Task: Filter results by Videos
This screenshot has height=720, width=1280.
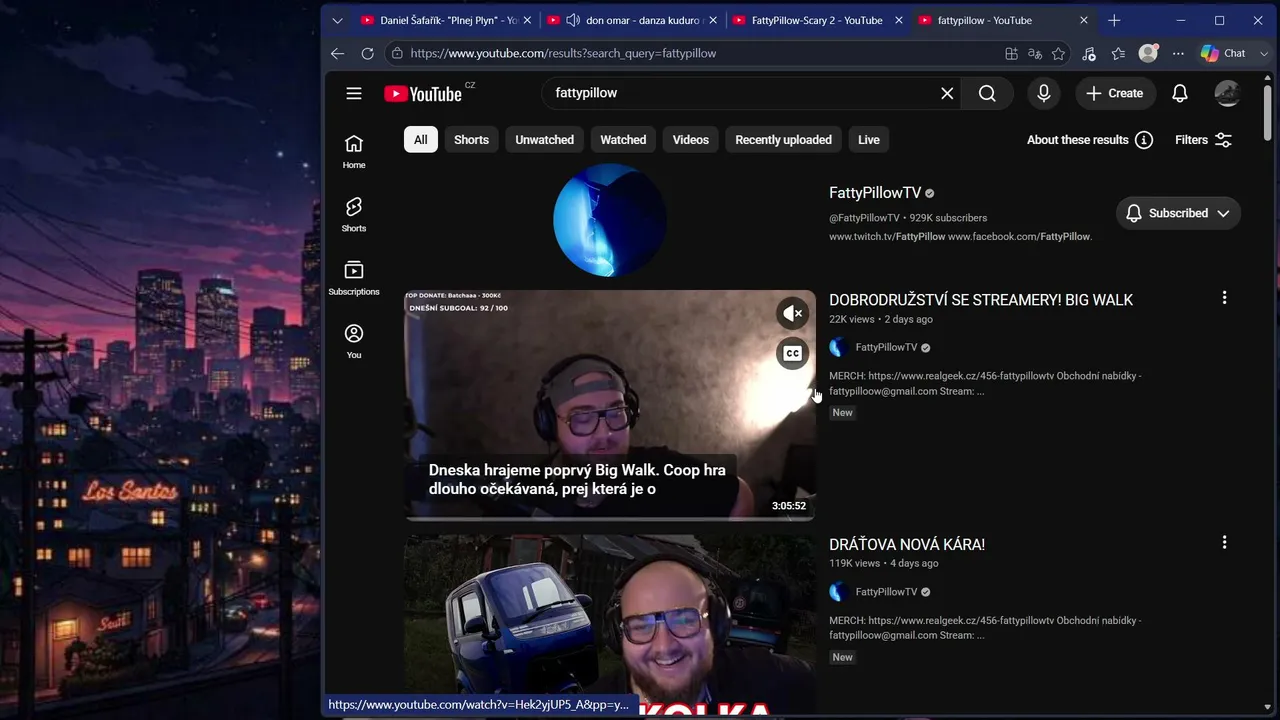Action: click(x=690, y=140)
